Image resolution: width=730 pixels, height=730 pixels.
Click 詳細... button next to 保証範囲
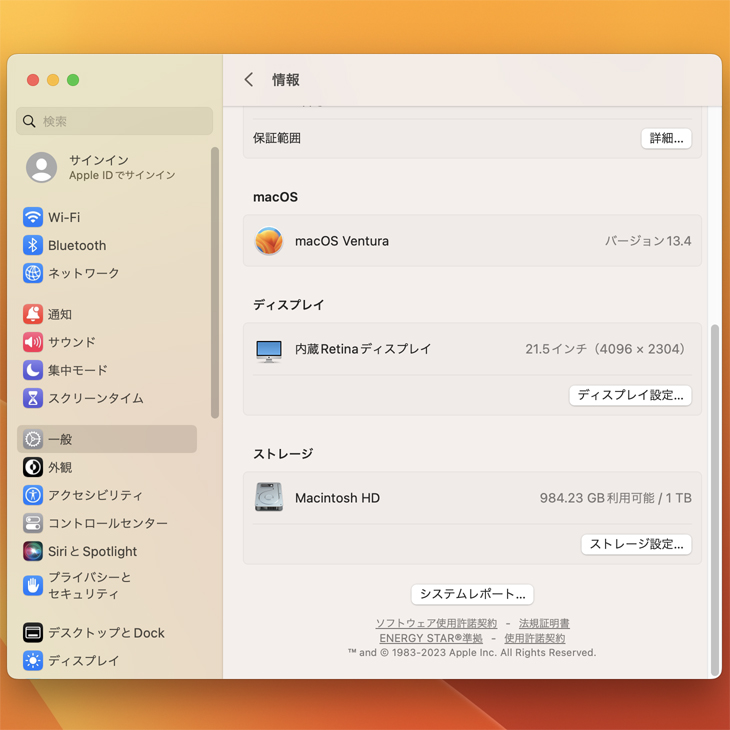[666, 139]
